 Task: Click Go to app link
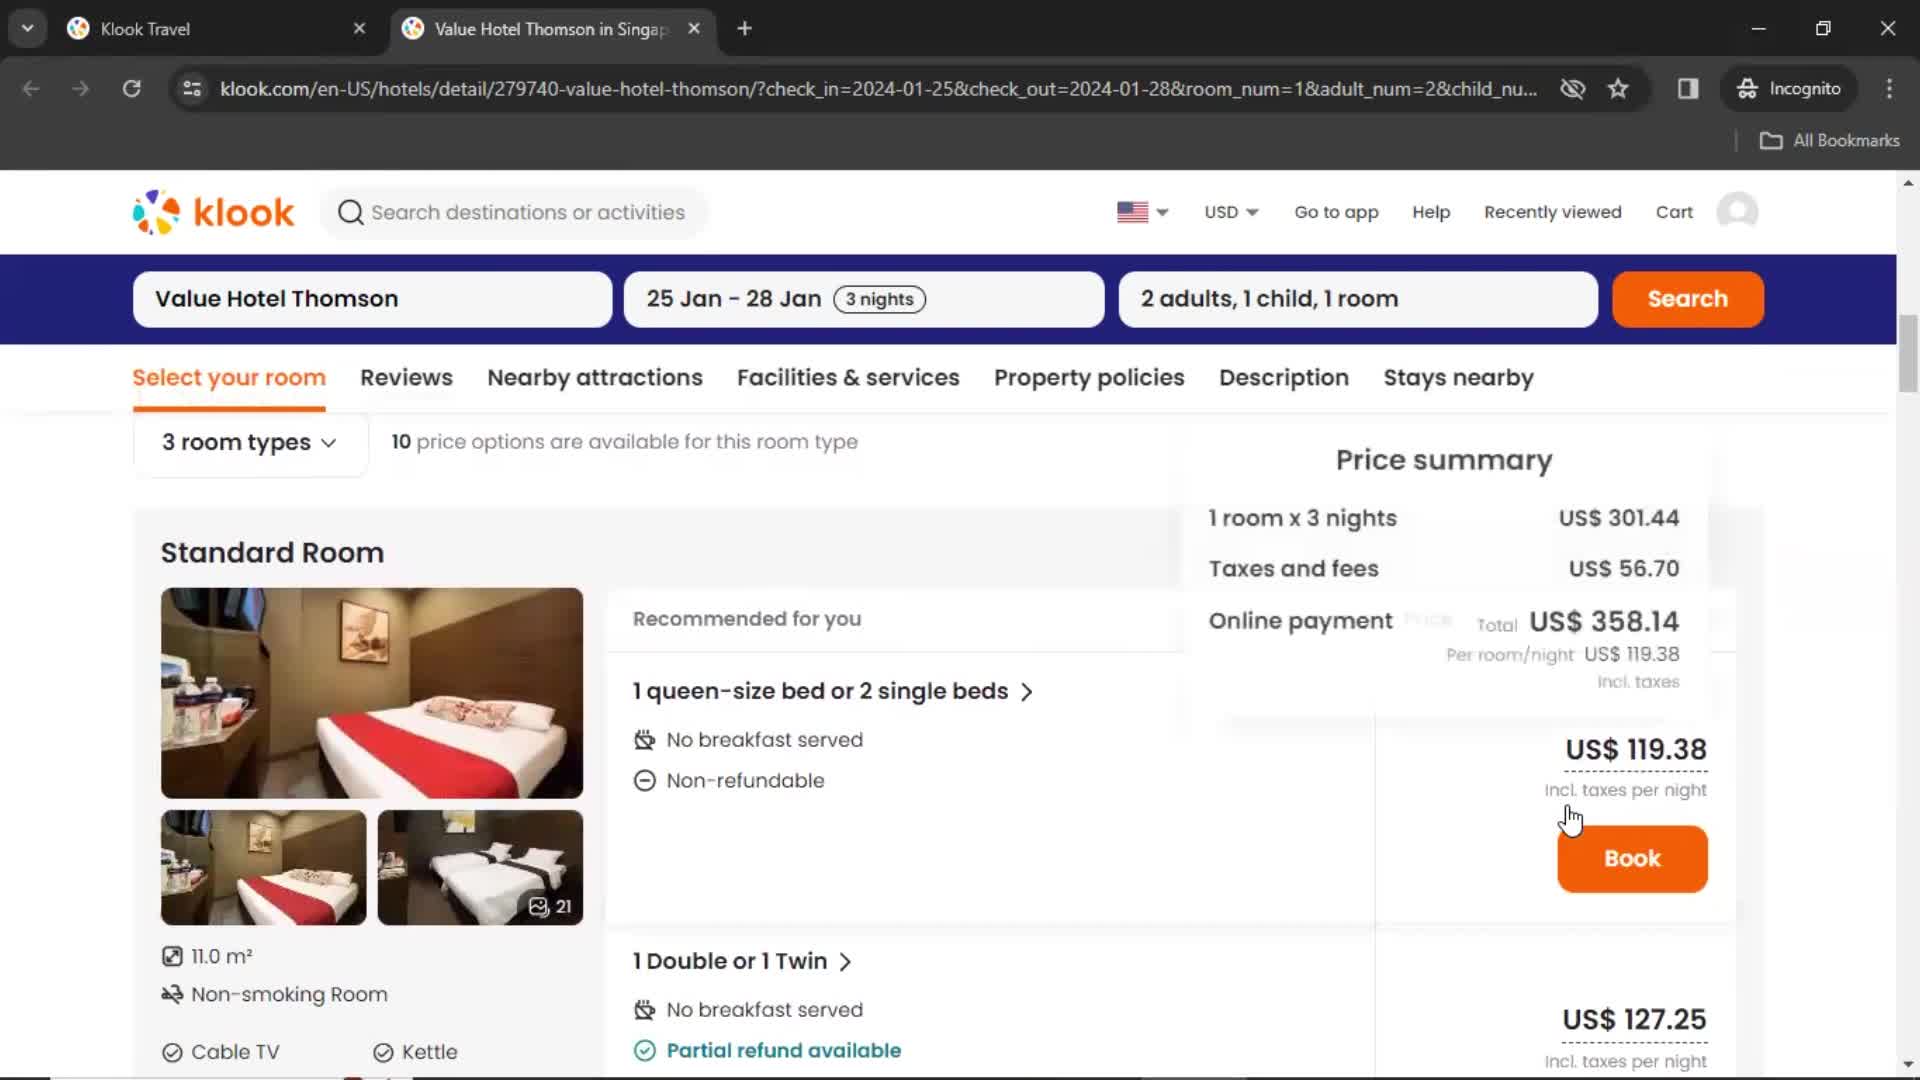pyautogui.click(x=1336, y=212)
